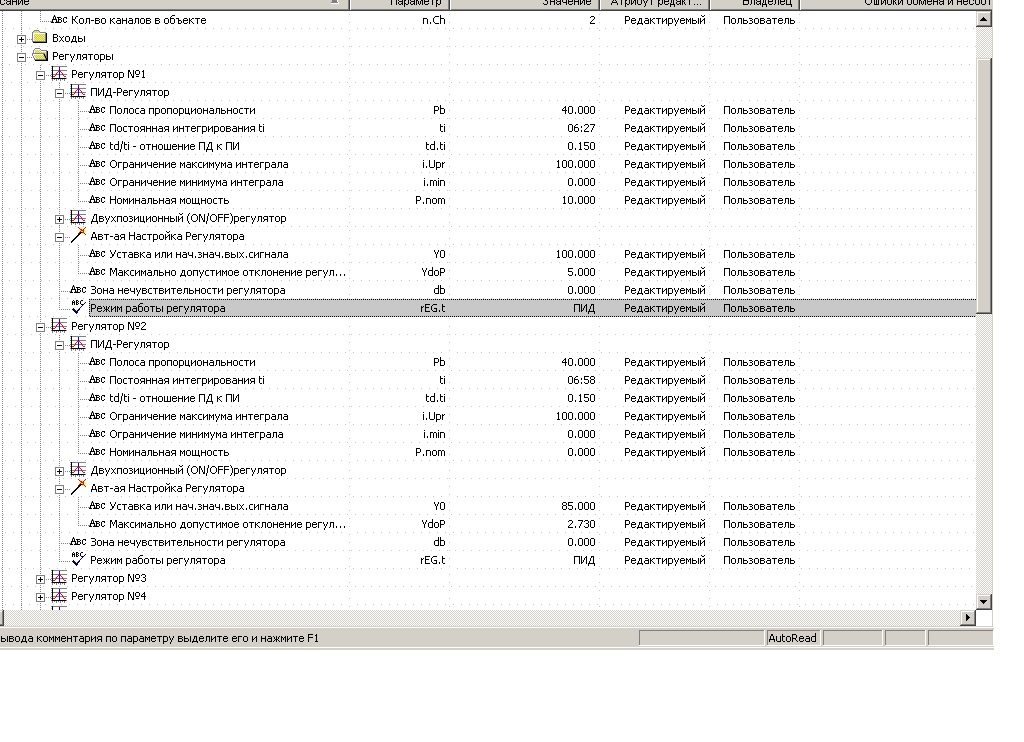This screenshot has width=1024, height=742.
Task: Expand the Входы folder node
Action: coord(22,39)
